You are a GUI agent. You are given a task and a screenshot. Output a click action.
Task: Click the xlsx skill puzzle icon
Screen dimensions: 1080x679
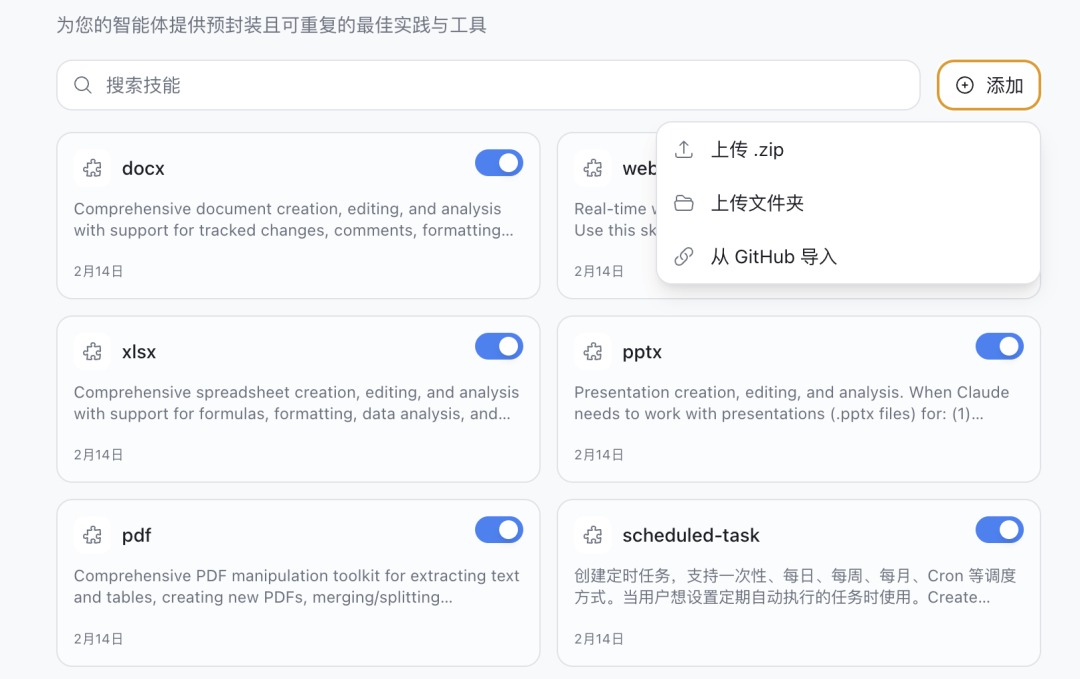coord(92,351)
